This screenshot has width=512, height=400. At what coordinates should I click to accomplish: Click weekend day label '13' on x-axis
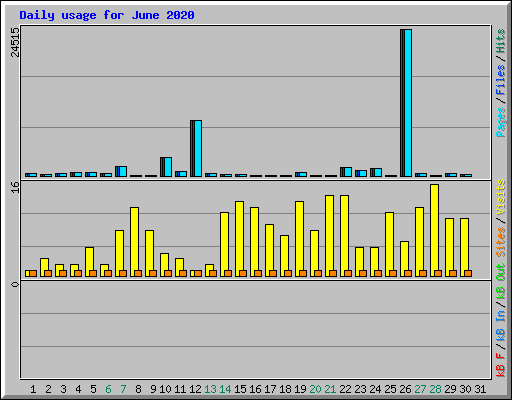click(210, 389)
